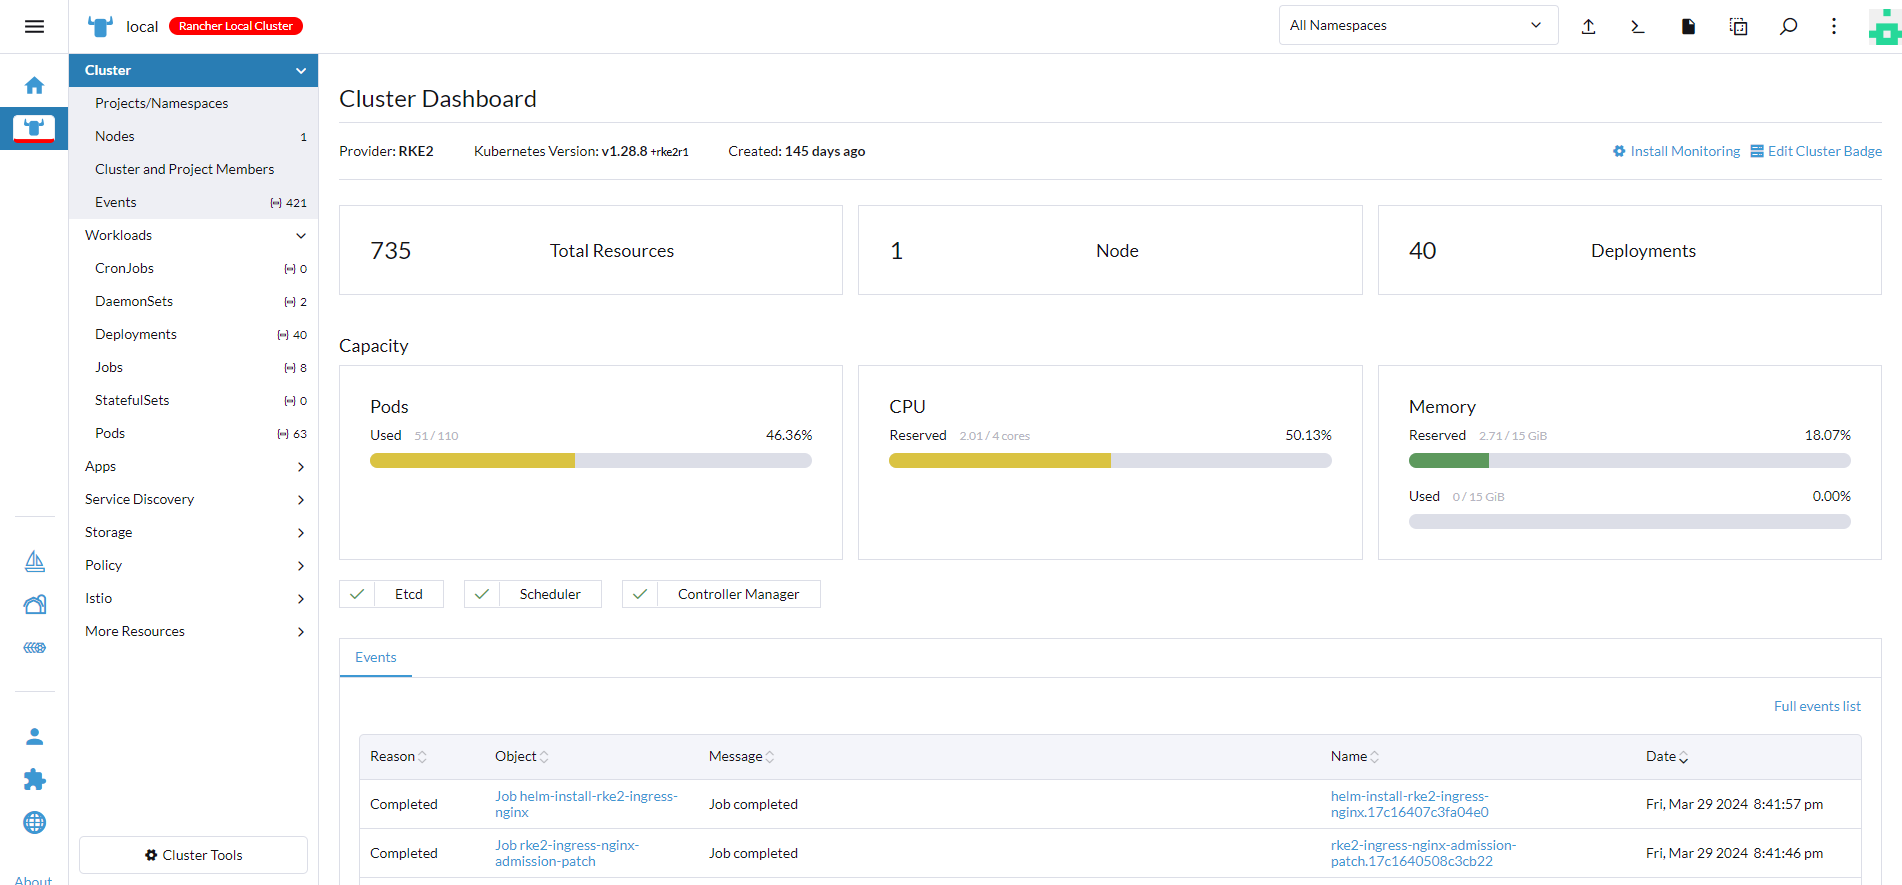
Task: Download the KubeConfig file icon
Action: coord(1688,26)
